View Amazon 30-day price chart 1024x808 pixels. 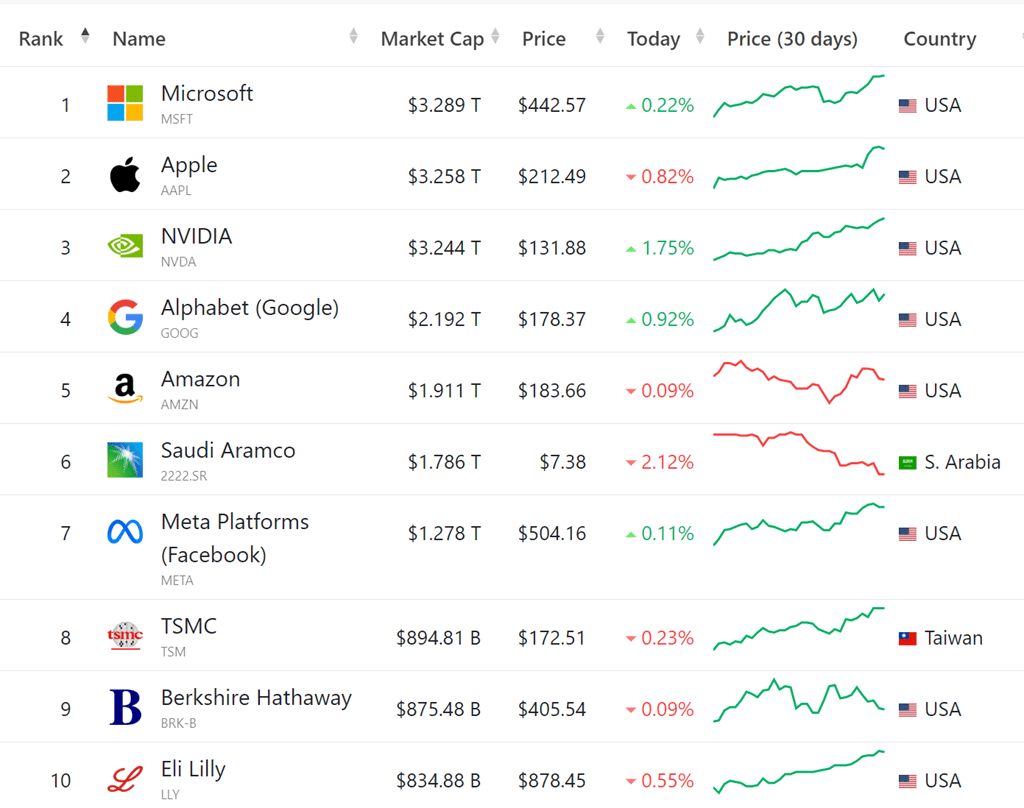click(799, 381)
